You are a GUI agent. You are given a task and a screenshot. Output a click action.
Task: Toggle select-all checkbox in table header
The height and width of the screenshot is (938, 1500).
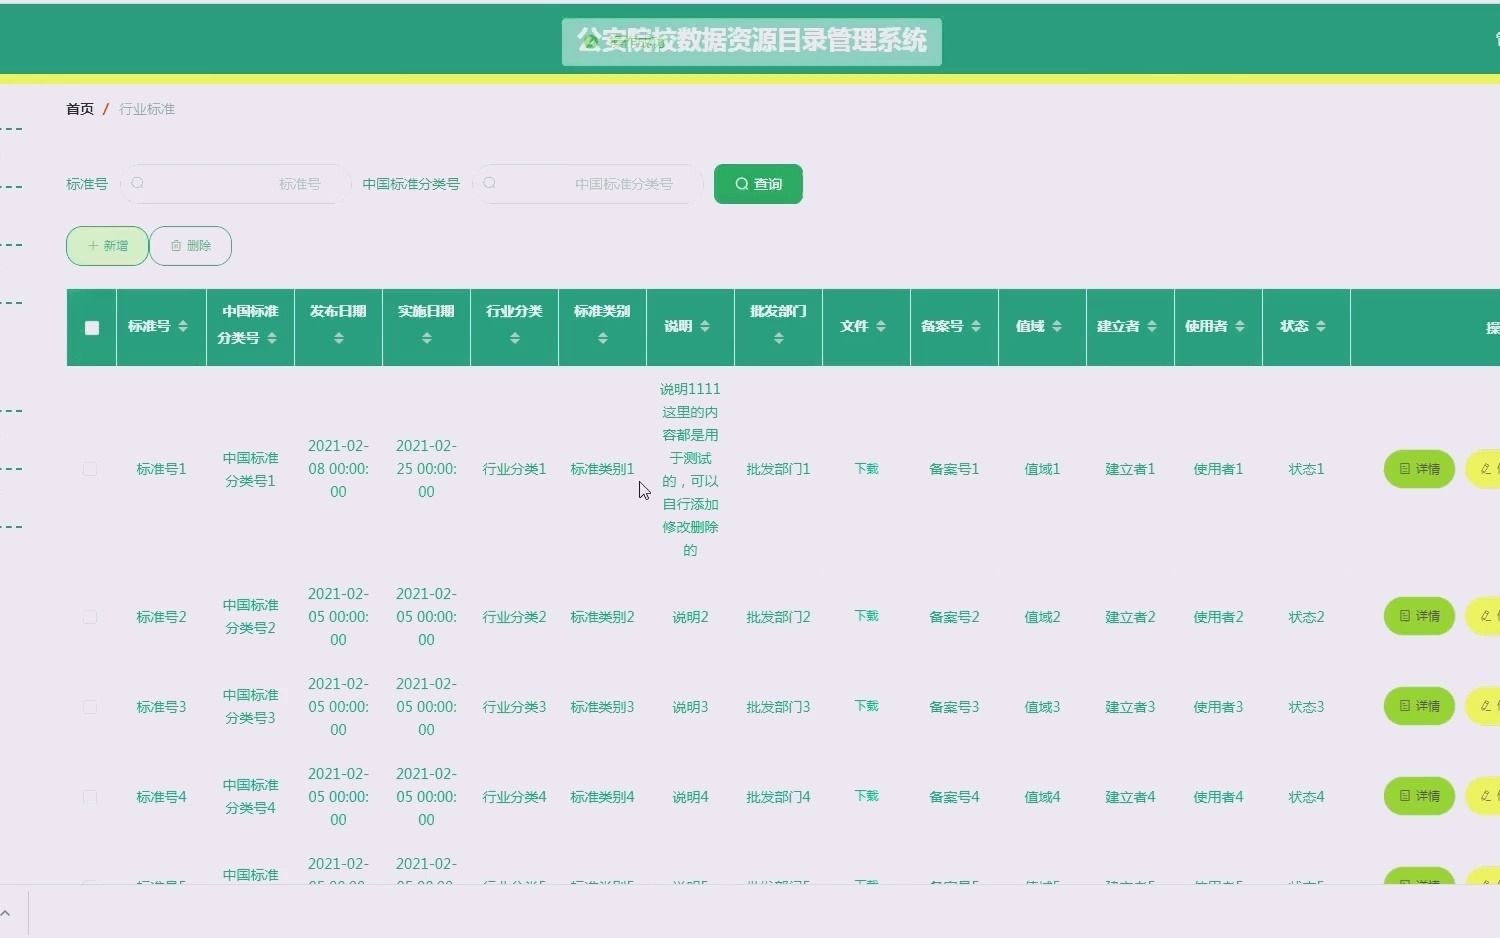tap(92, 328)
